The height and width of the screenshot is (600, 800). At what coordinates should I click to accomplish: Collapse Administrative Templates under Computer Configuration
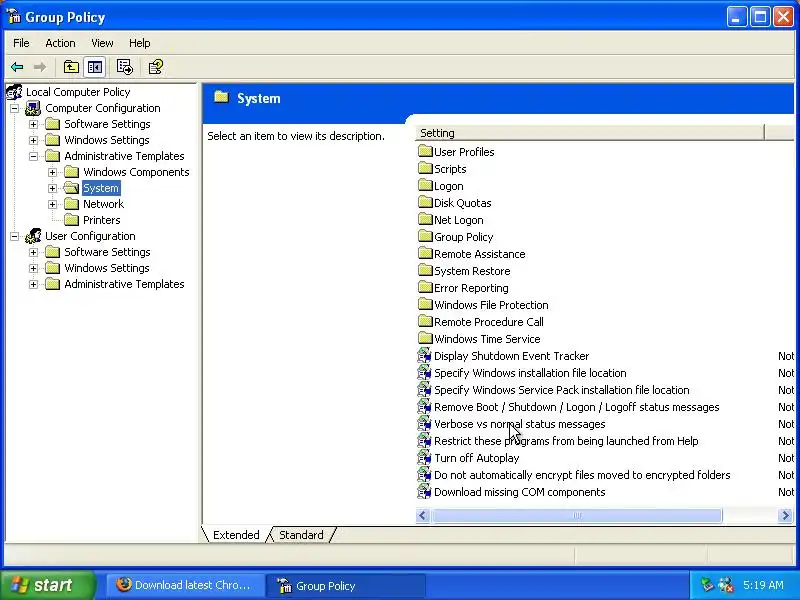pyautogui.click(x=33, y=156)
